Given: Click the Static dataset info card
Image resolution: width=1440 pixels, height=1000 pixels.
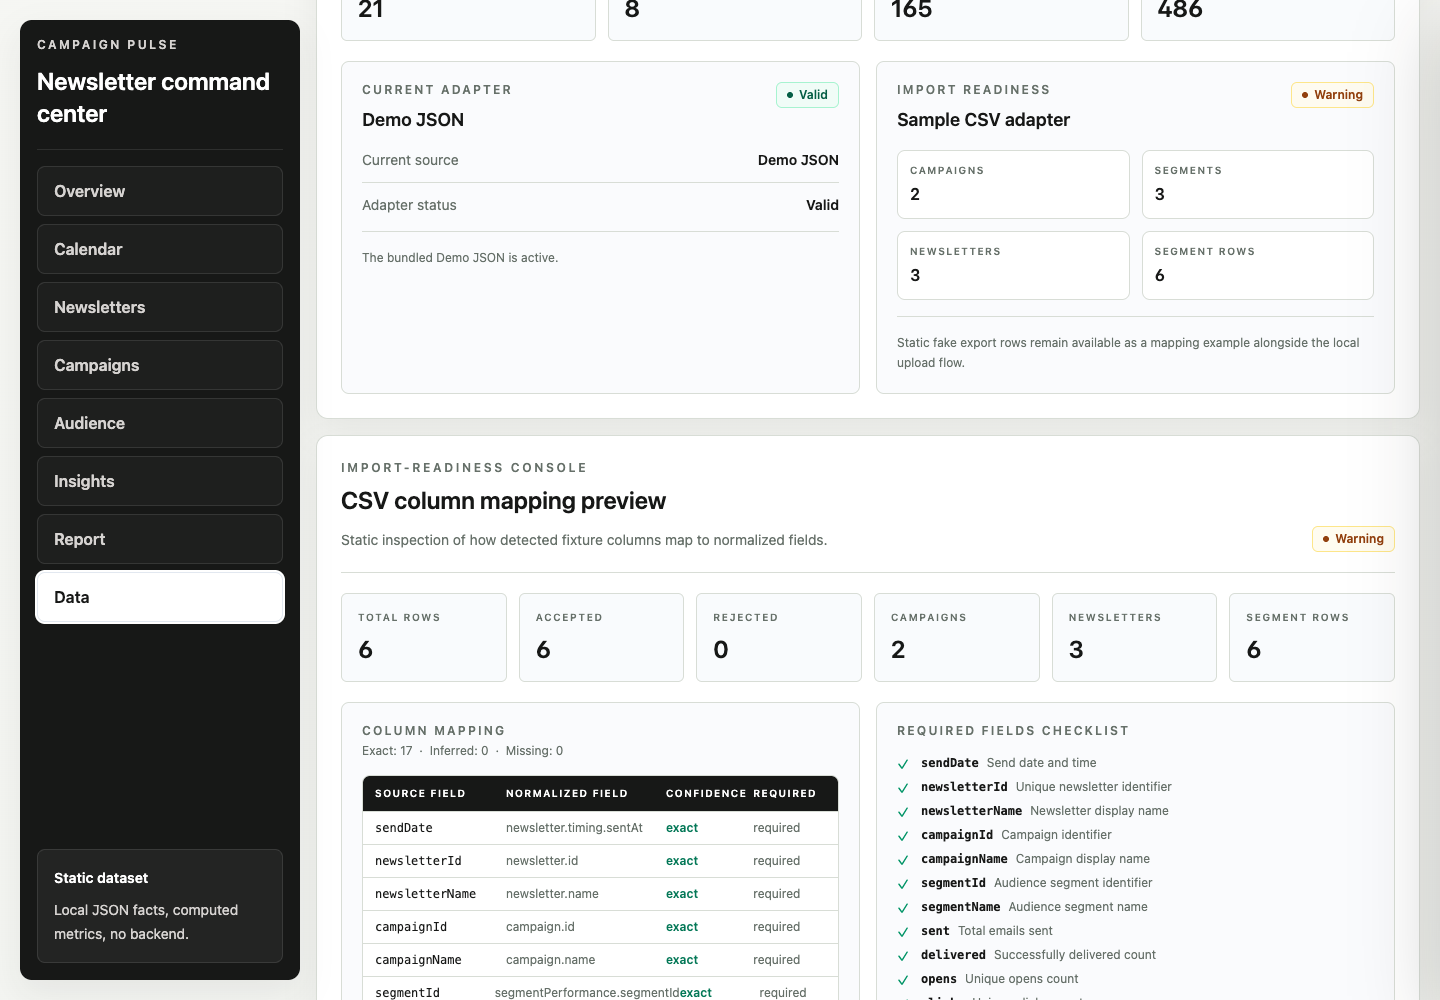Looking at the screenshot, I should pyautogui.click(x=160, y=906).
